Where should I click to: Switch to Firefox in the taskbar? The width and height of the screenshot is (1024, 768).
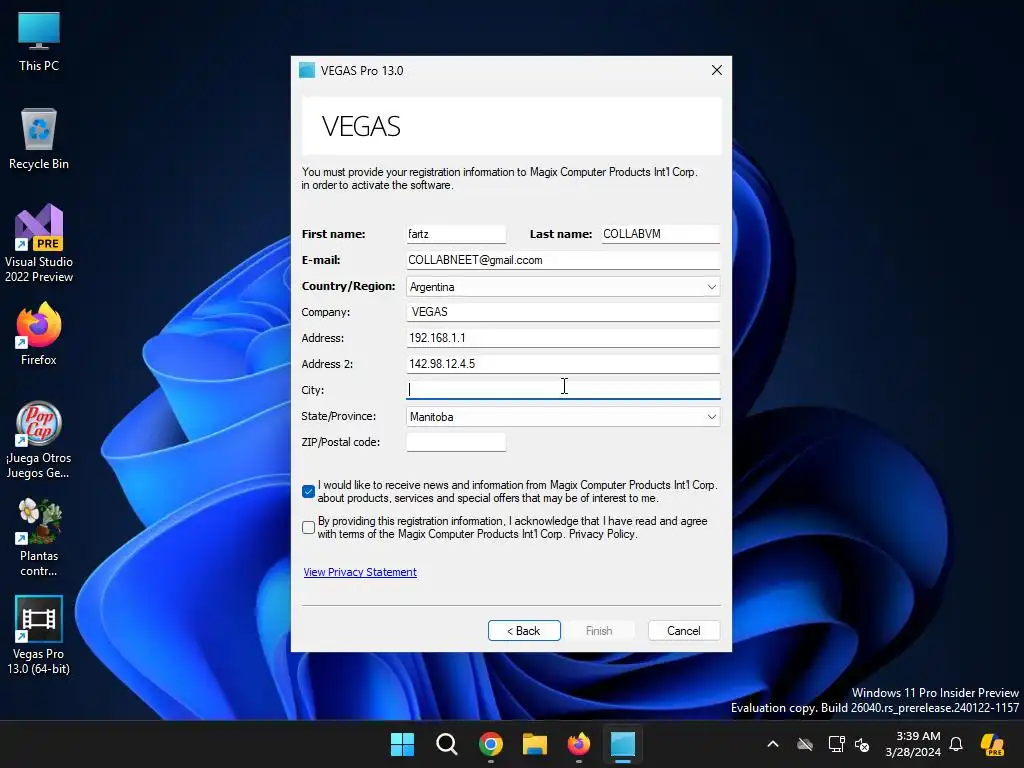579,744
